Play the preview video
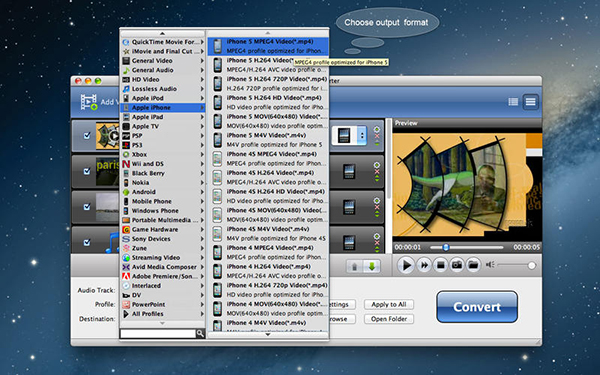The image size is (600, 375). [x=406, y=265]
